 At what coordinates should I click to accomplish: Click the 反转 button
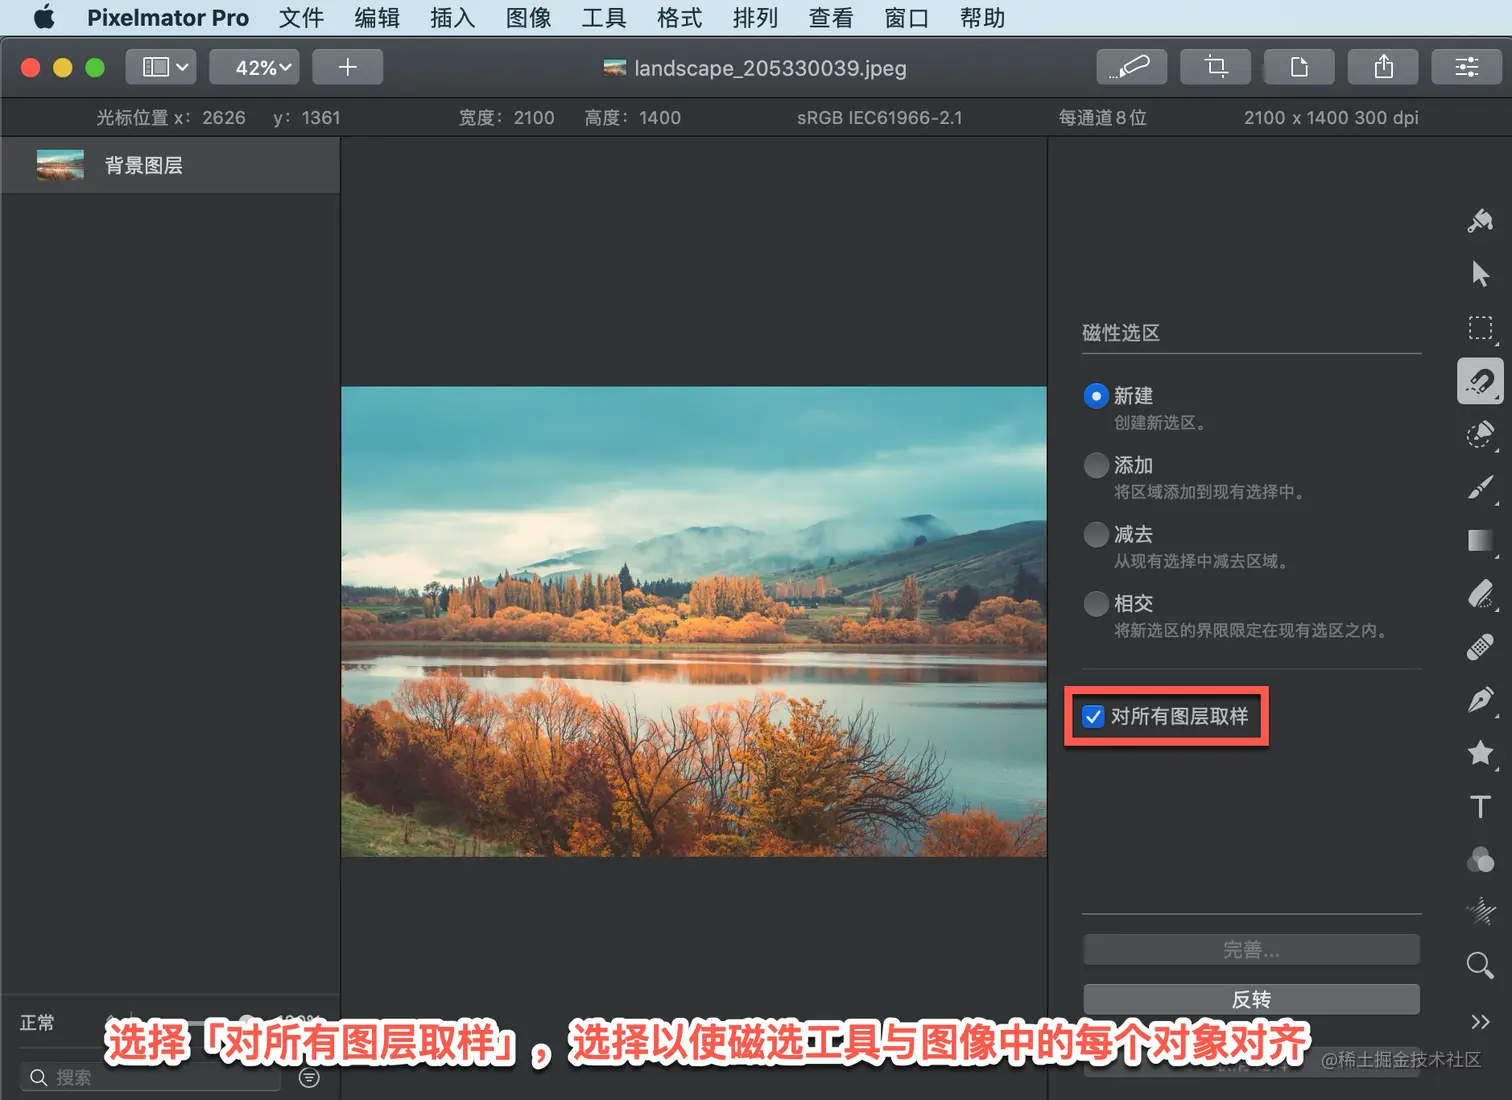coord(1251,999)
